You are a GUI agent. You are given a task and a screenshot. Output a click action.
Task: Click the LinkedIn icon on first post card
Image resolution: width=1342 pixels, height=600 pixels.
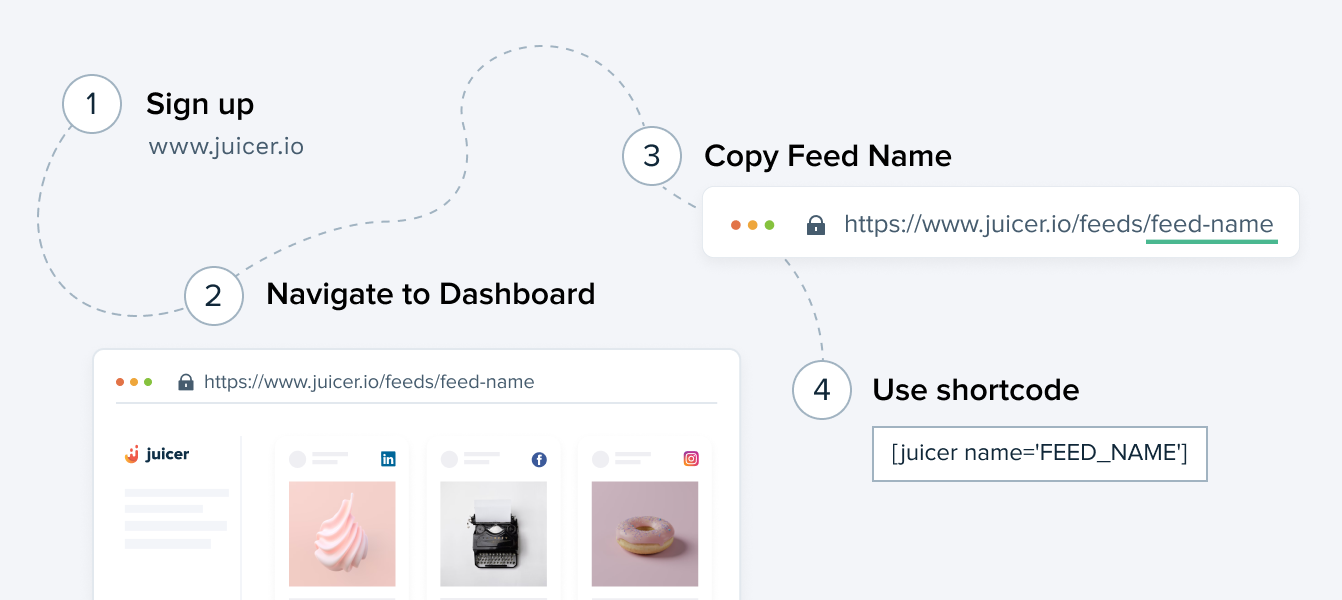(x=388, y=459)
